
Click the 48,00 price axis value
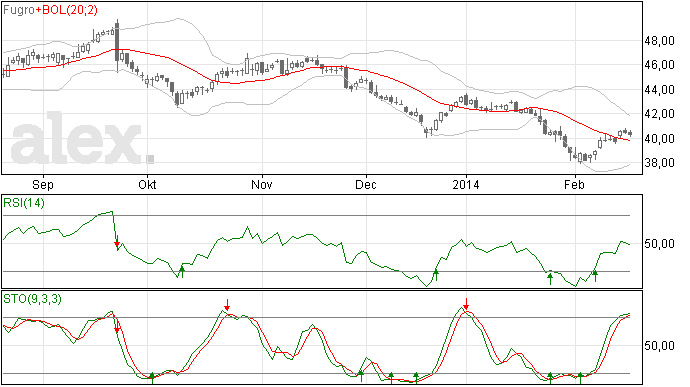click(659, 41)
